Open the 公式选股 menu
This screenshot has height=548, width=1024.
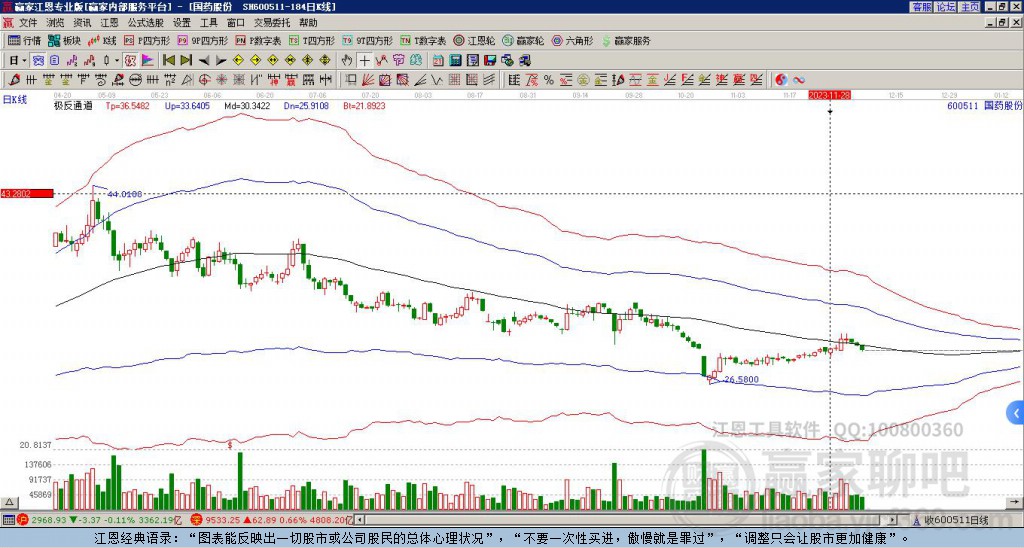(146, 23)
